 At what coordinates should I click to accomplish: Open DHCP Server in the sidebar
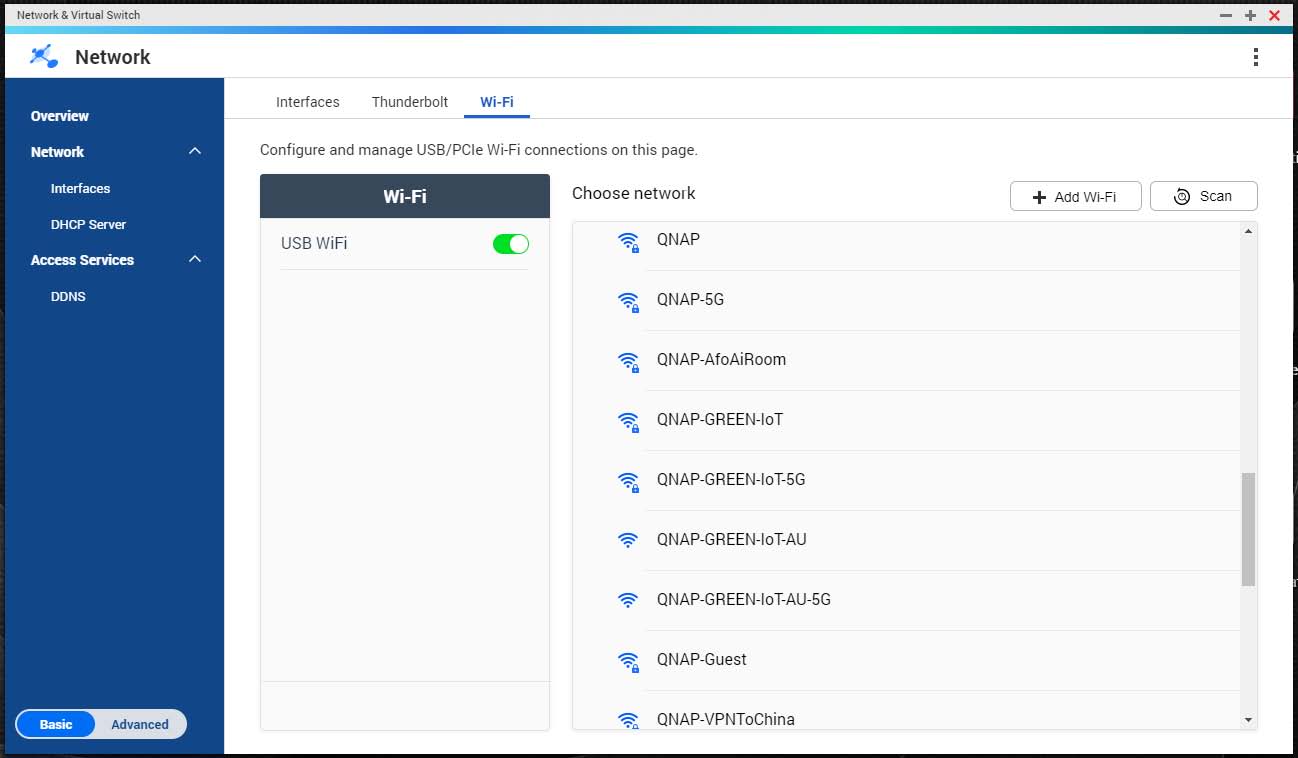(x=88, y=224)
